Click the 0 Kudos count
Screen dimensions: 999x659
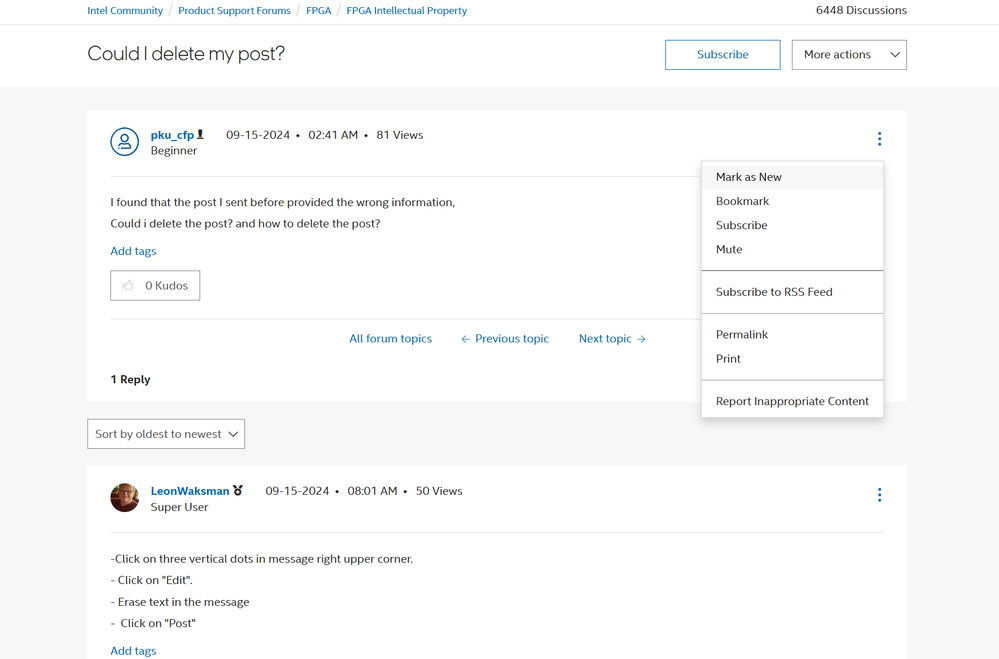pos(166,286)
